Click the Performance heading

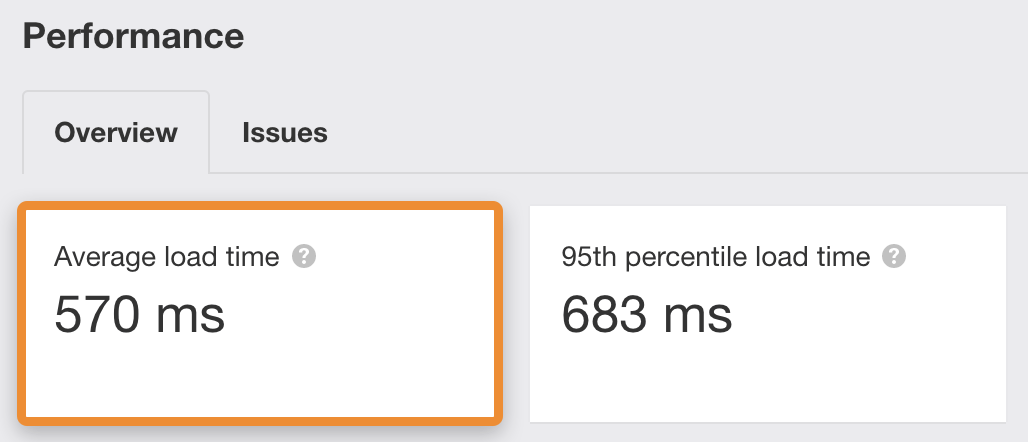coord(133,35)
